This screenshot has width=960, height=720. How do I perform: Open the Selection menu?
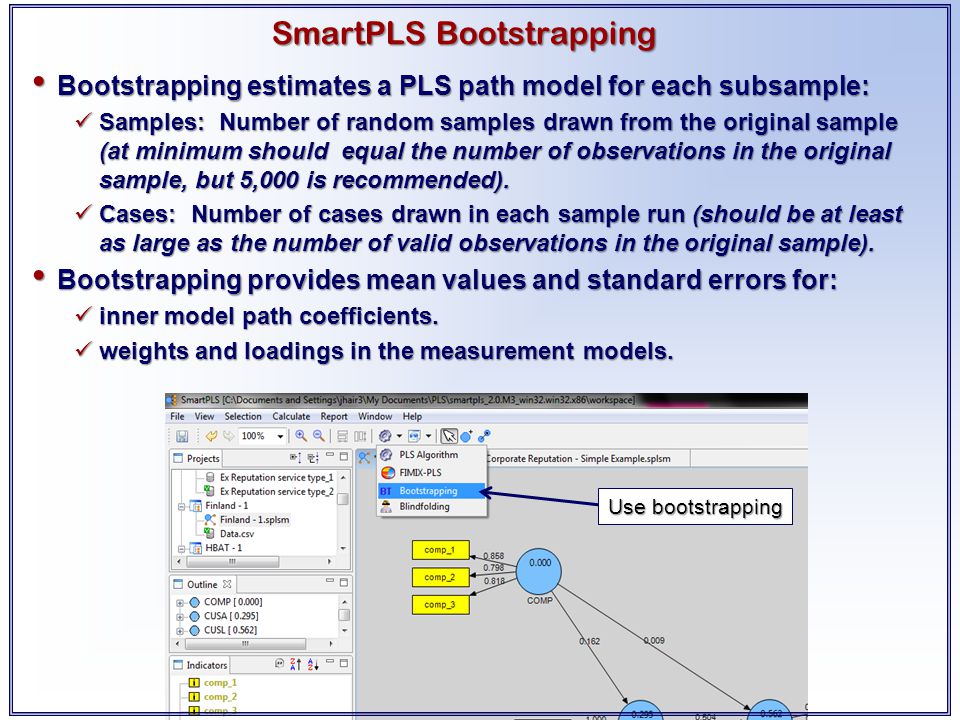242,416
